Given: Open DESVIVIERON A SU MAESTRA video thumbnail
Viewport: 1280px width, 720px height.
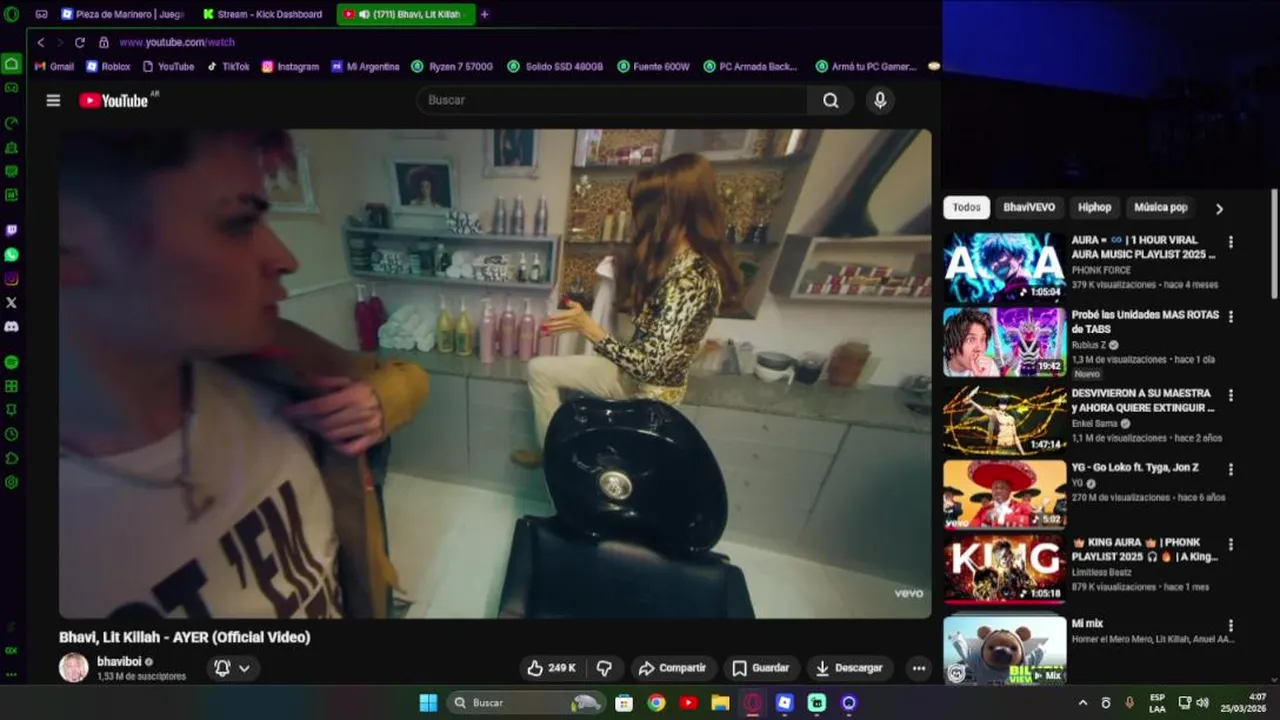Looking at the screenshot, I should 1004,420.
